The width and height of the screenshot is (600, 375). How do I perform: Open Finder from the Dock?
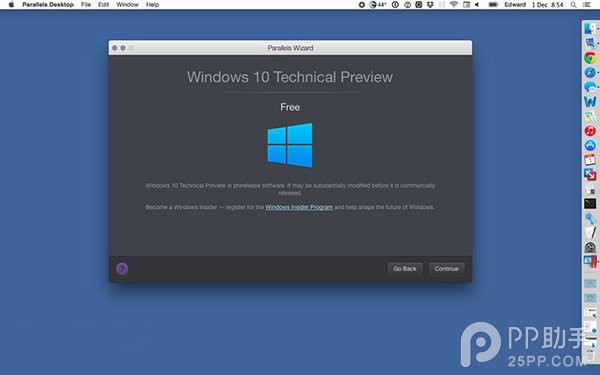coord(590,28)
